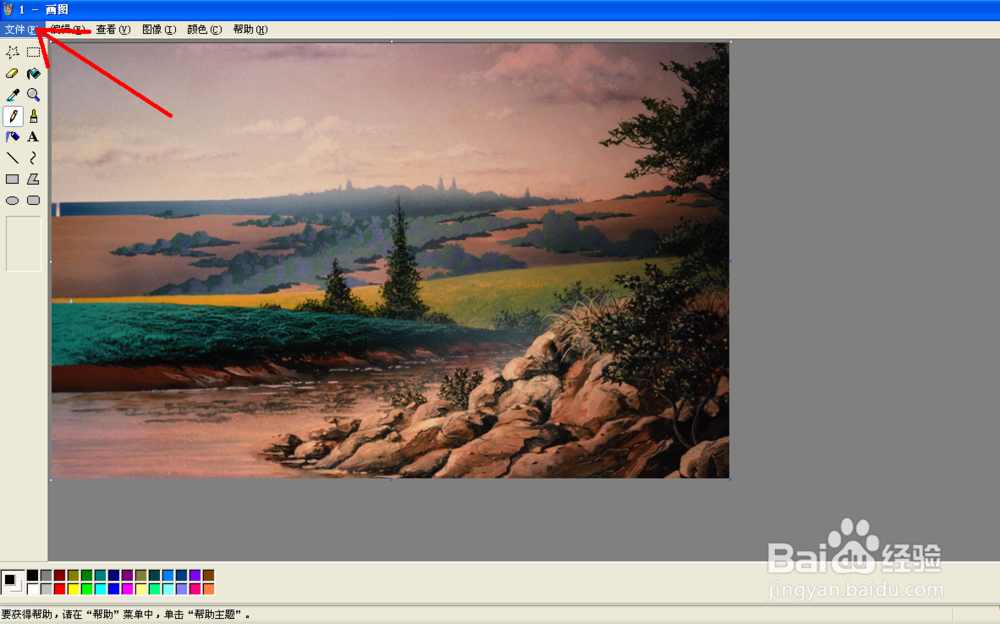Image resolution: width=1000 pixels, height=624 pixels.
Task: Pick the straight Line tool
Action: [x=12, y=158]
